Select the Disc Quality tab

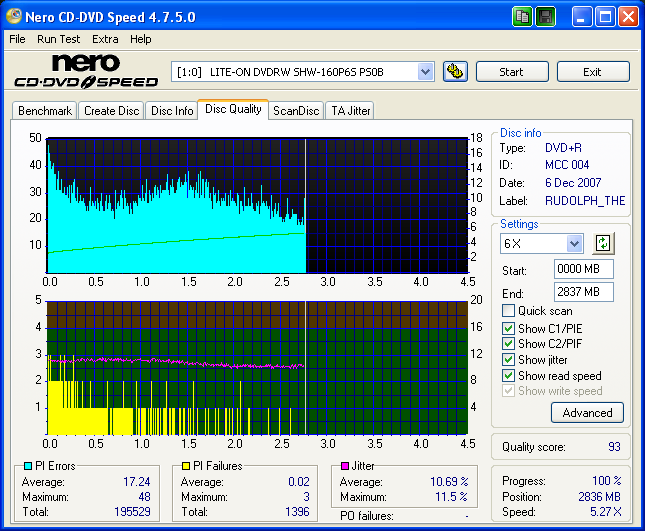click(233, 109)
